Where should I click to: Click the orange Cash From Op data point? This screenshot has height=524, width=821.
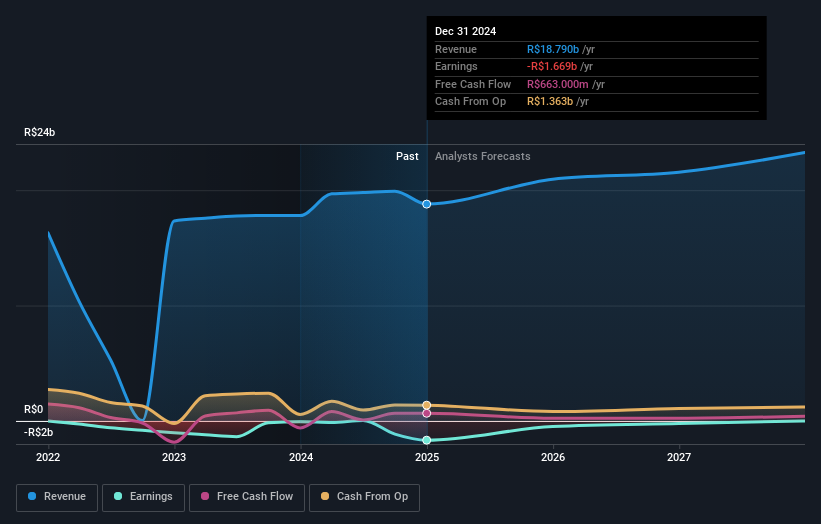[x=427, y=405]
